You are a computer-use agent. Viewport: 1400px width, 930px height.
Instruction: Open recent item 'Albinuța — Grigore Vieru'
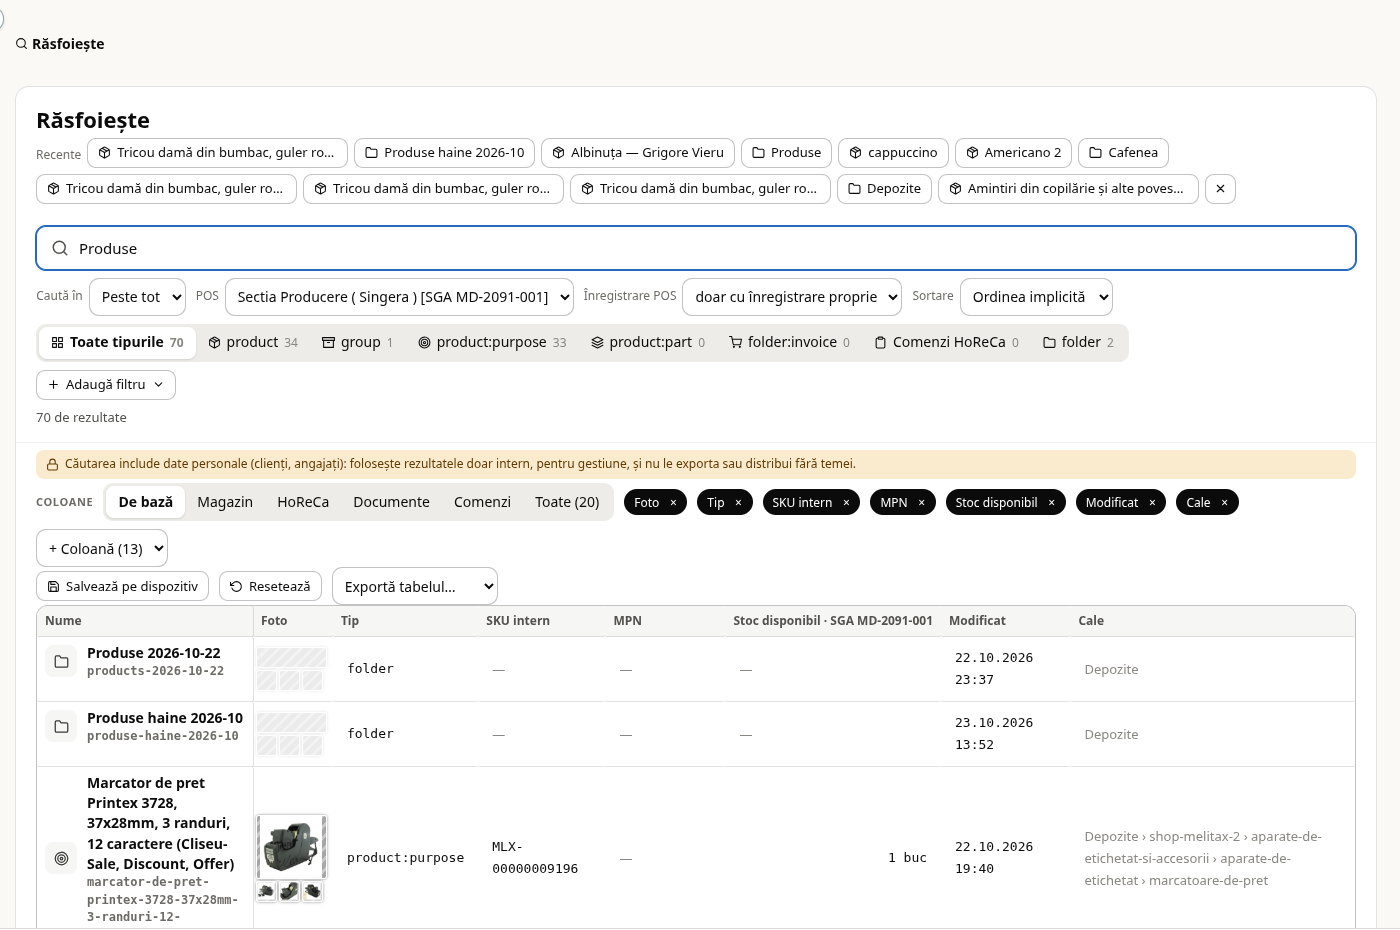click(x=638, y=153)
